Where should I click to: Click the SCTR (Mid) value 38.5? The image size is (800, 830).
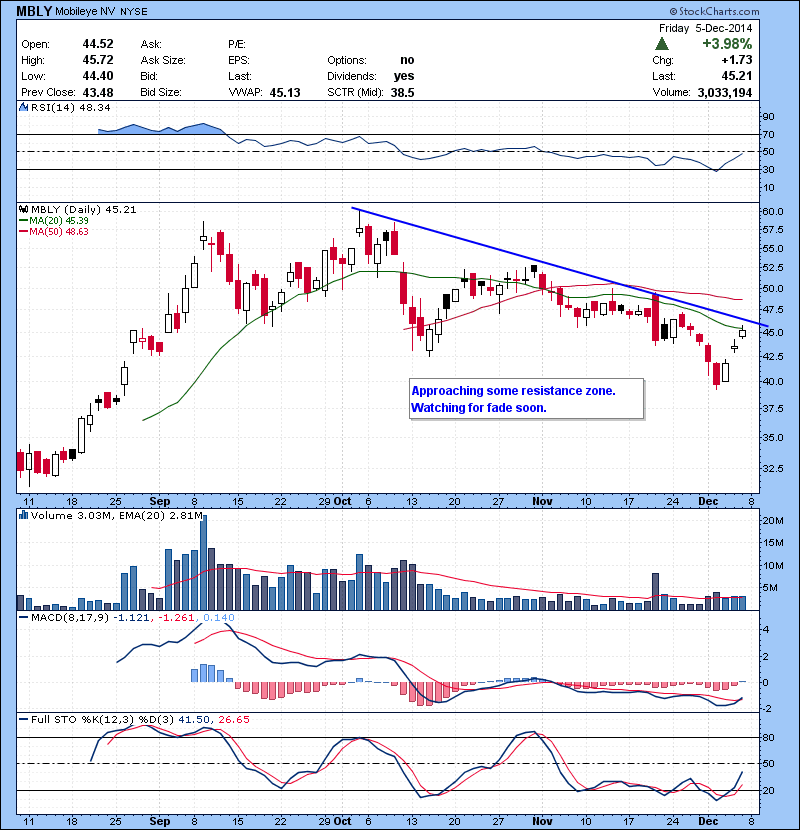point(402,93)
